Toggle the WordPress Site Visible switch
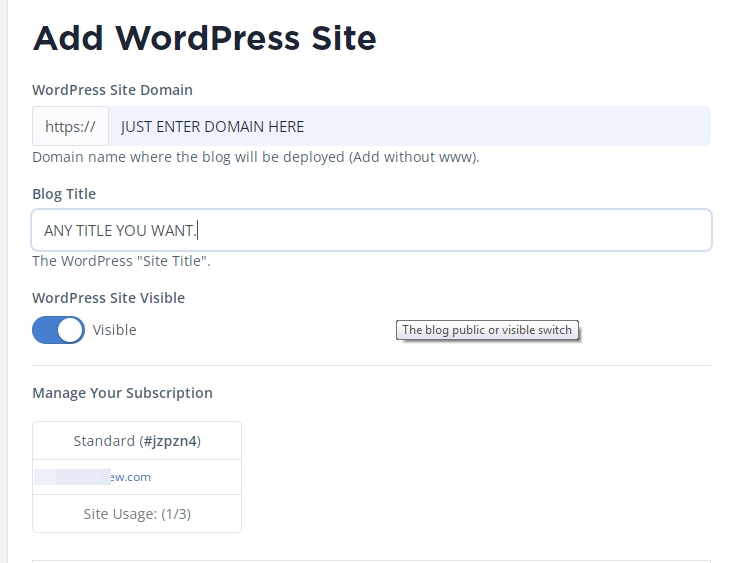Image resolution: width=735 pixels, height=563 pixels. (x=58, y=330)
